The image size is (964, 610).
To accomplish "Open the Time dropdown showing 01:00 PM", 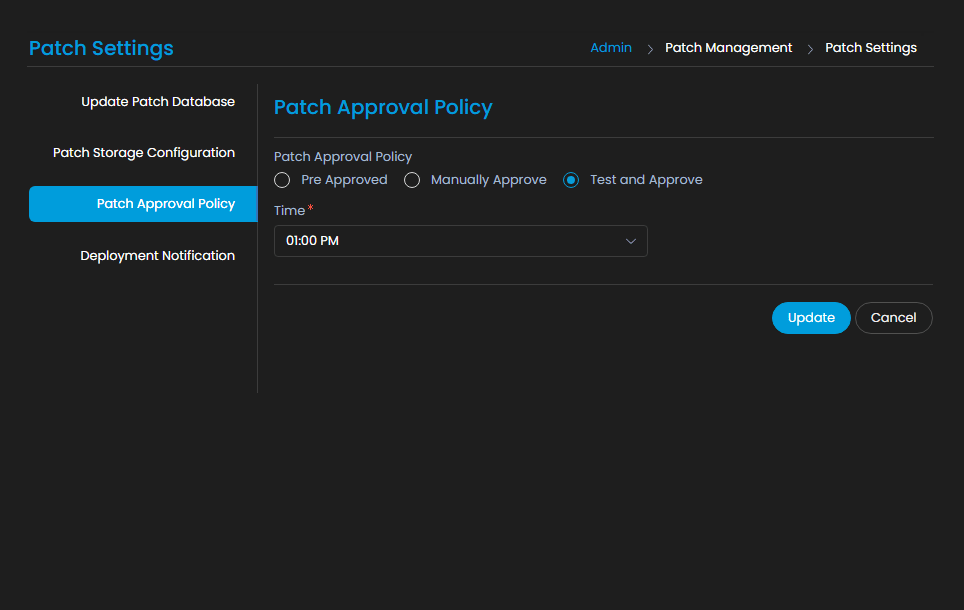I will [x=460, y=241].
